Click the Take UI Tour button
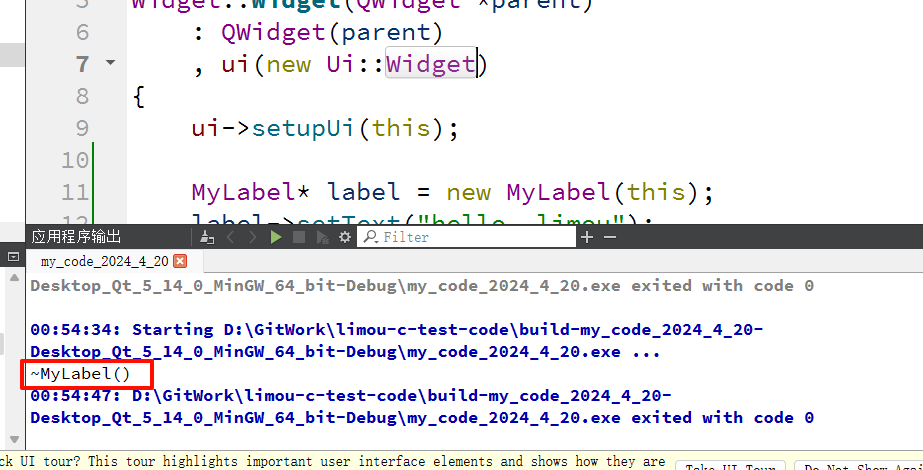This screenshot has width=923, height=470. pyautogui.click(x=731, y=466)
